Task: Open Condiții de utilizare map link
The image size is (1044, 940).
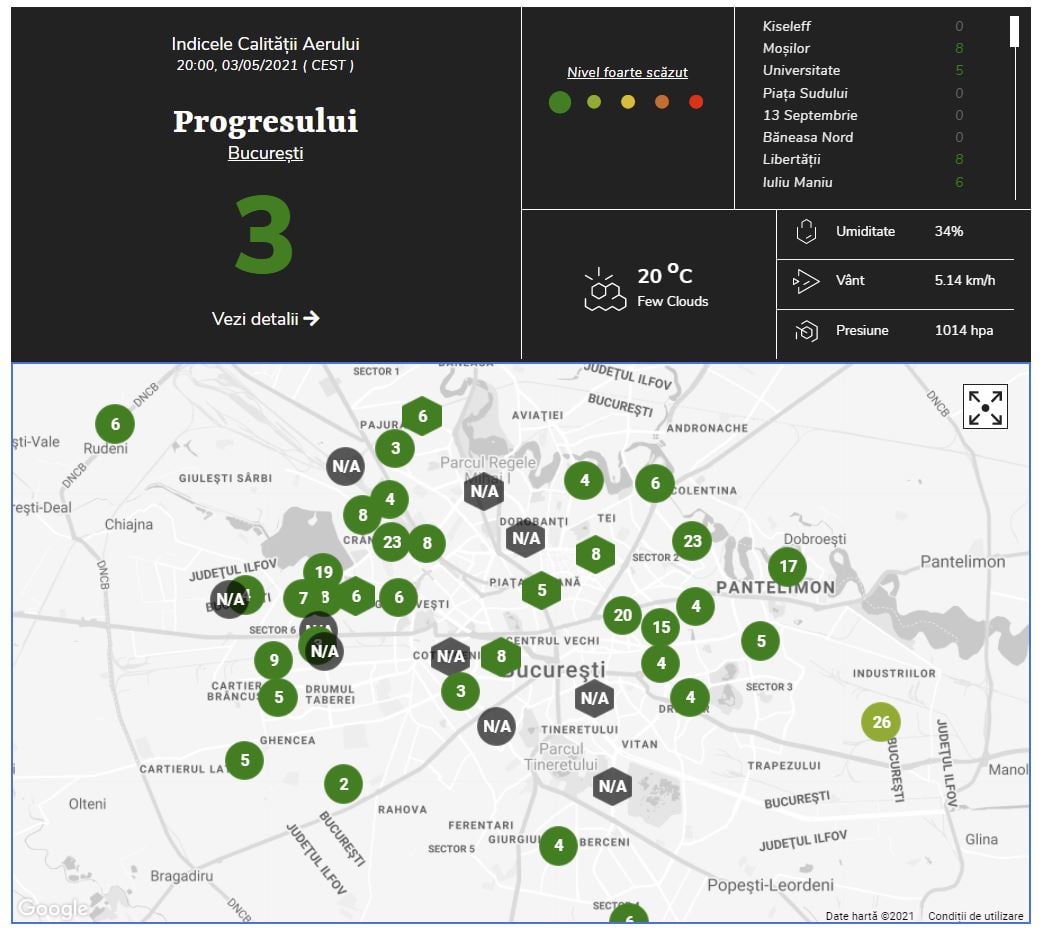Action: coord(975,916)
